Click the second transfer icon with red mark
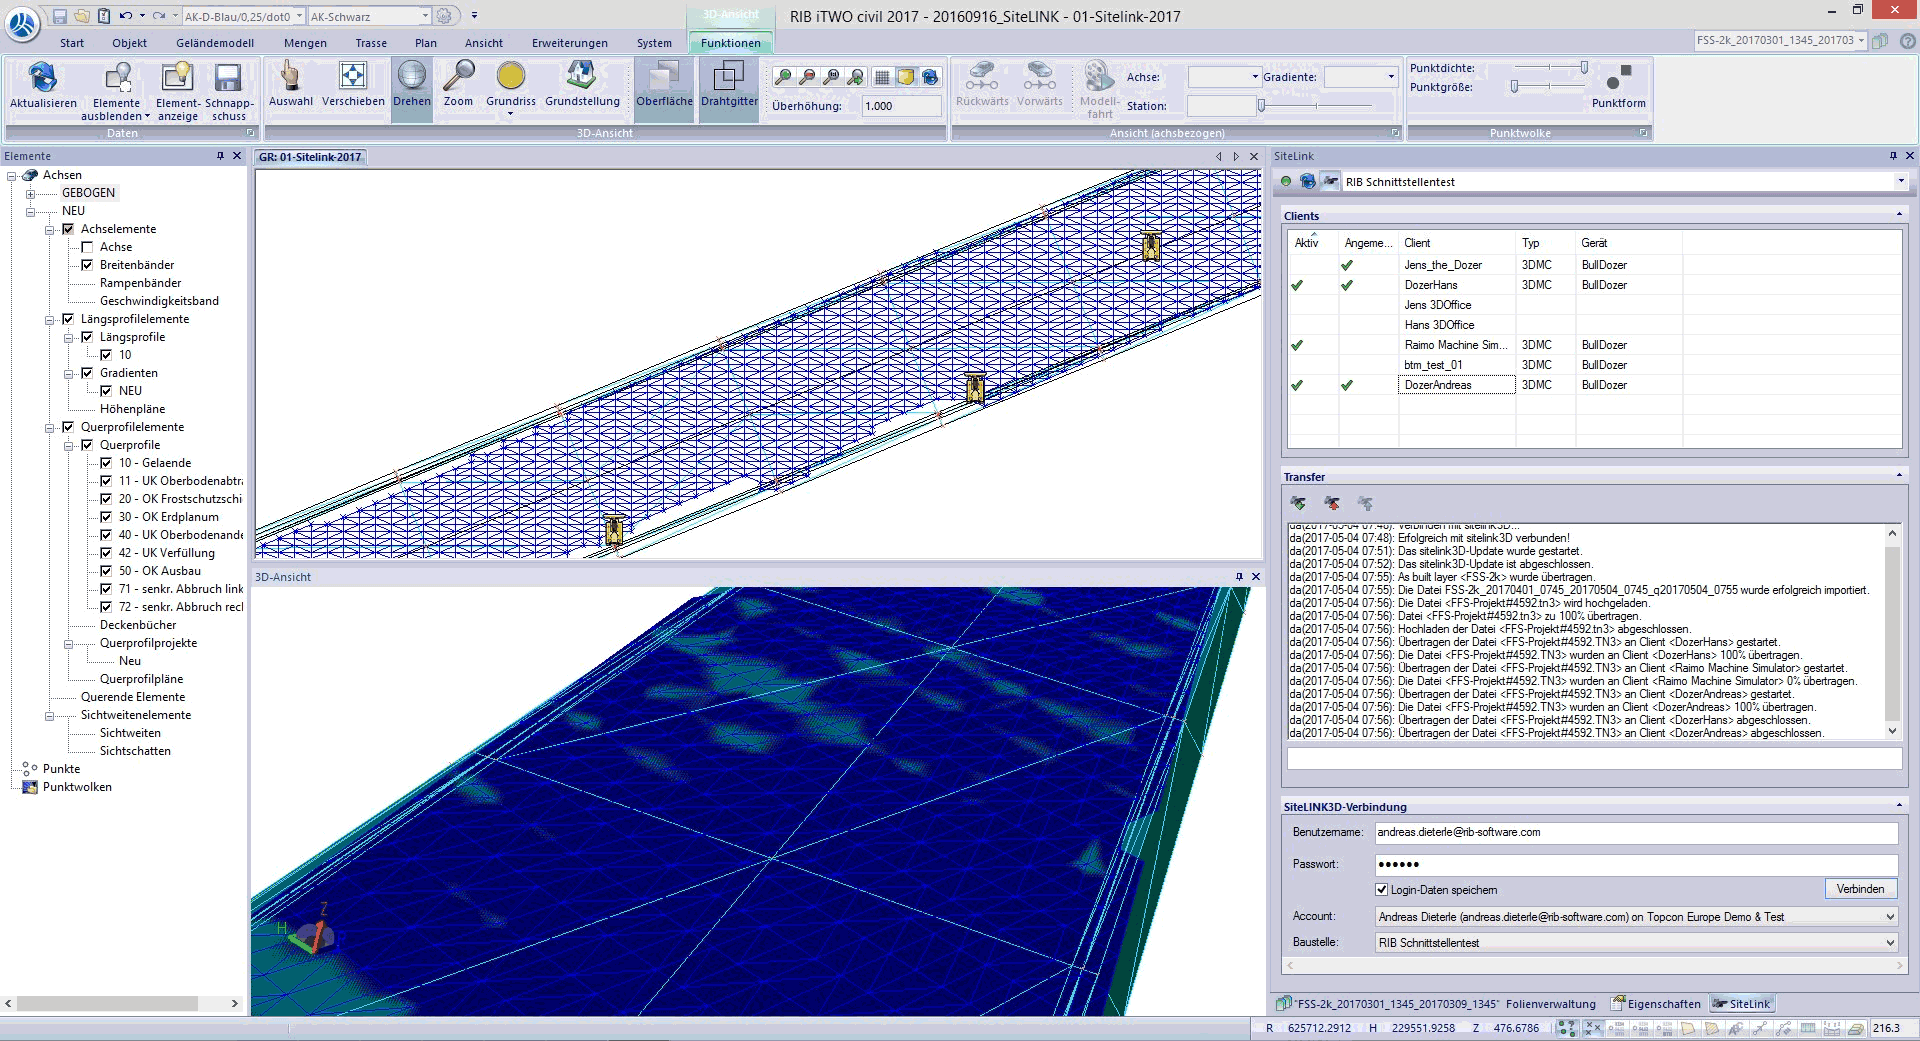Screen dimensions: 1920x1041 pyautogui.click(x=1332, y=503)
